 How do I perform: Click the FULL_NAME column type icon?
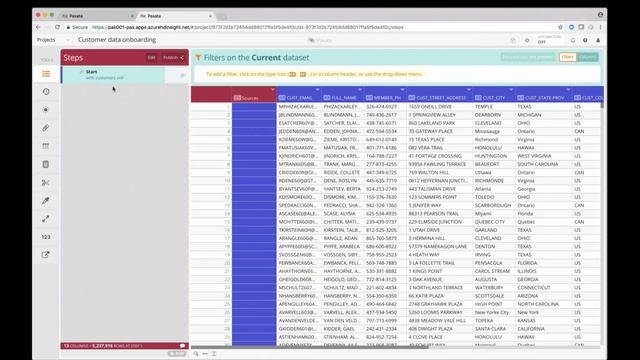[x=327, y=98]
